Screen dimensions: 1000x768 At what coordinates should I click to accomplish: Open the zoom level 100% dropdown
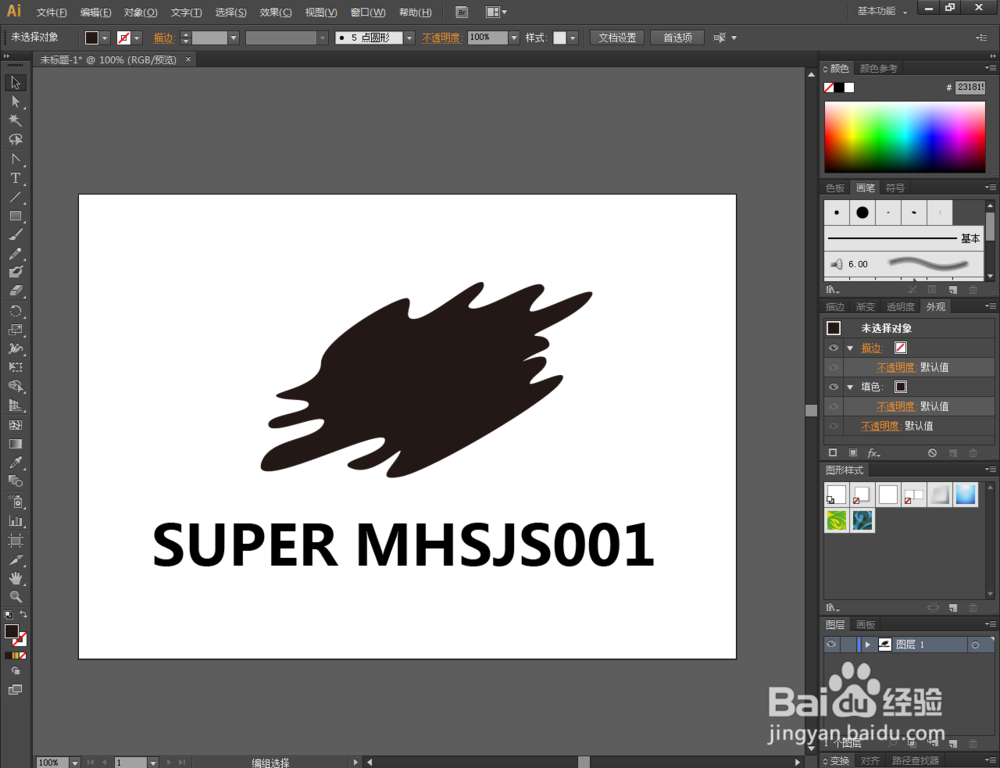[75, 762]
